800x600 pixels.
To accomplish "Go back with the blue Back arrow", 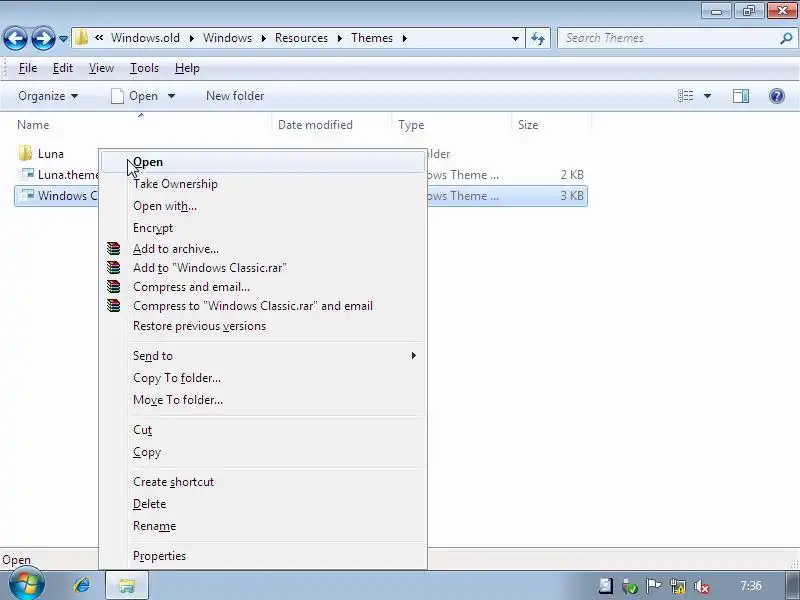I will pyautogui.click(x=15, y=38).
